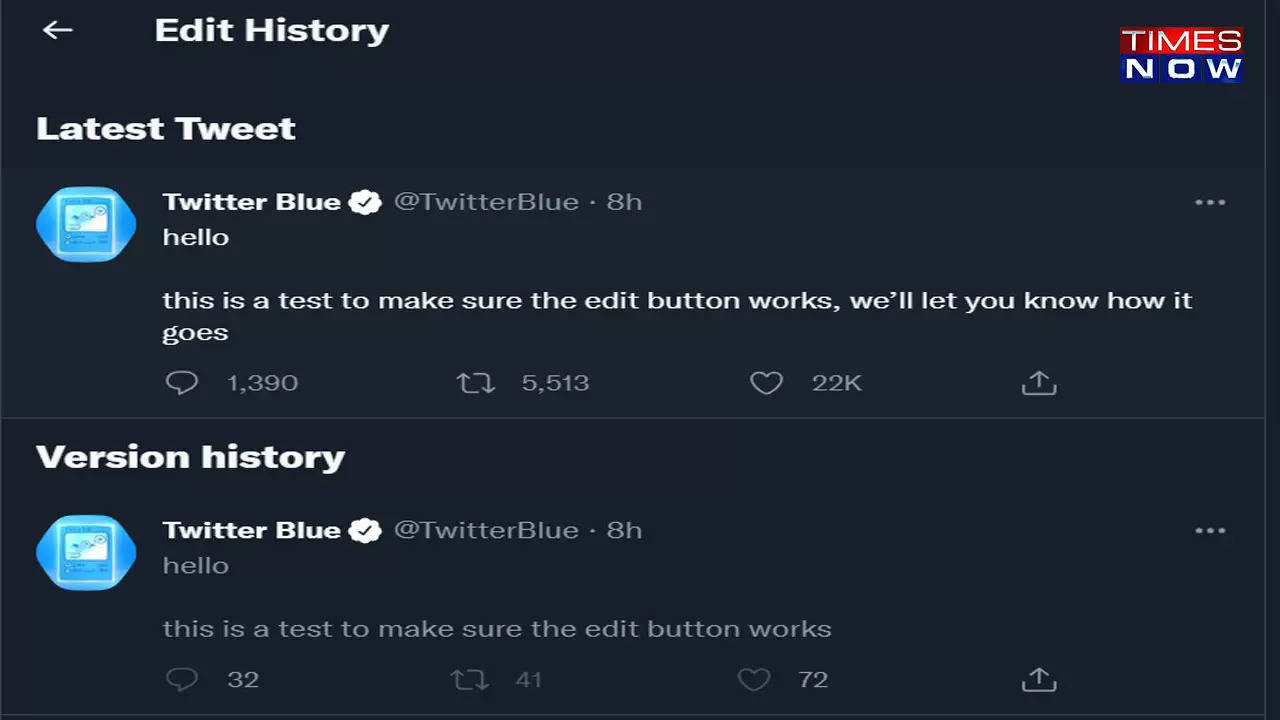
Task: Retweet the latest tweet version
Action: point(475,383)
